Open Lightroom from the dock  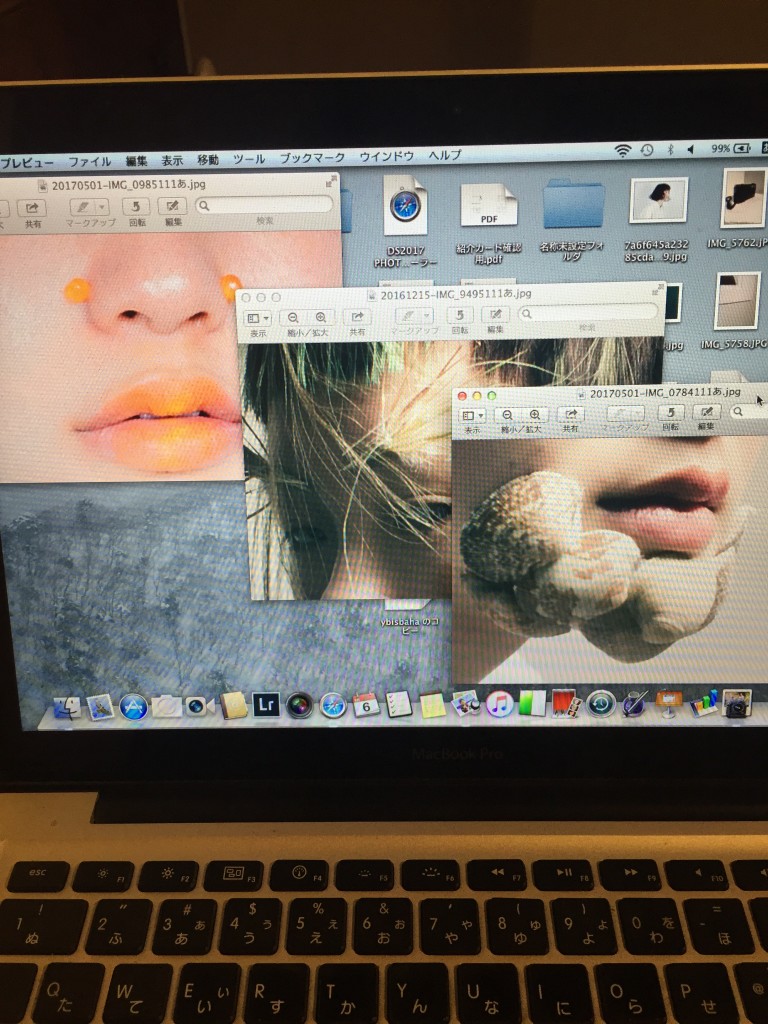coord(265,704)
